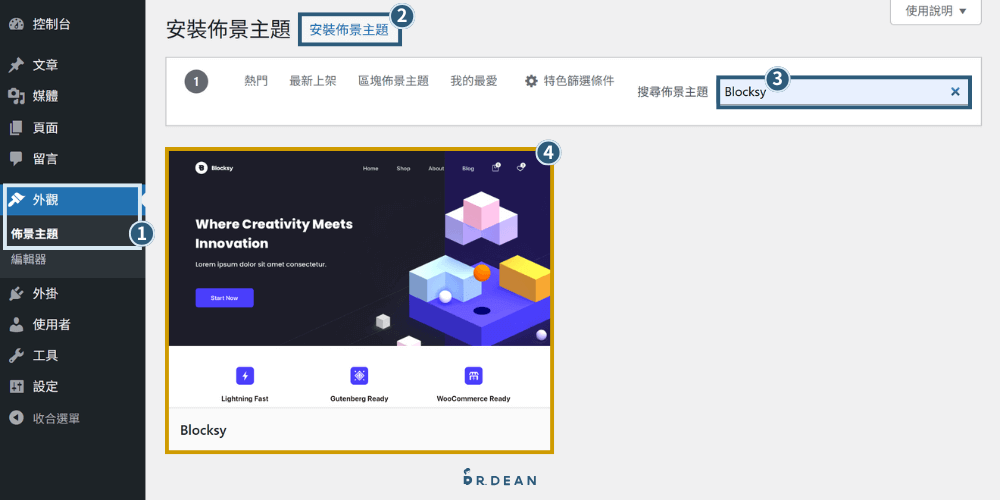Switch to the 區塊佈景主題 filter tab
The width and height of the screenshot is (1000, 500).
[393, 81]
